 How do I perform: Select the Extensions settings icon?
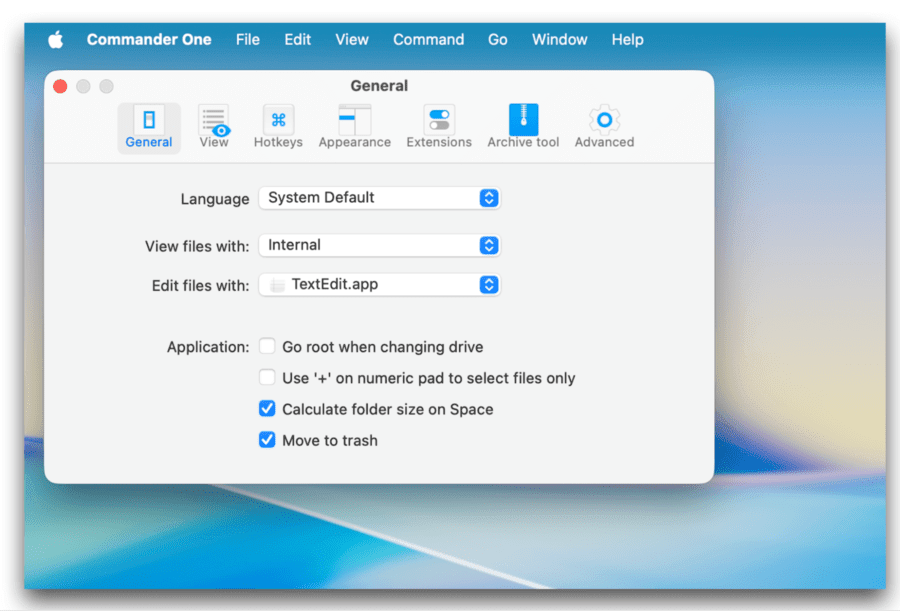click(439, 125)
